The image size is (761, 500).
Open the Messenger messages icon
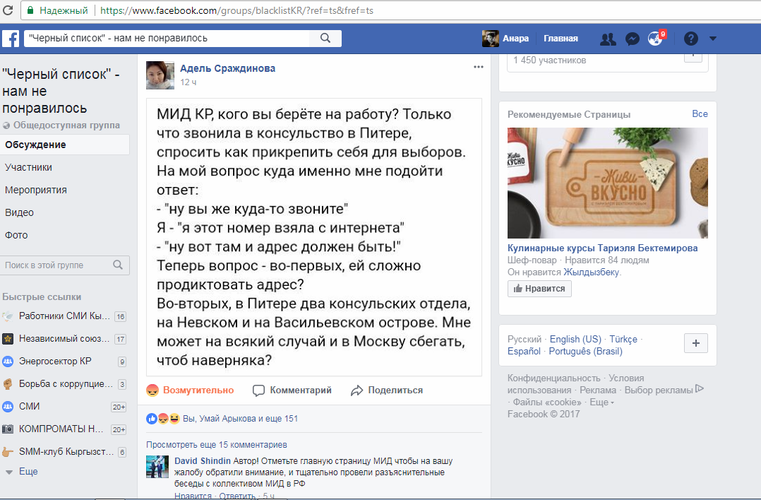632,39
